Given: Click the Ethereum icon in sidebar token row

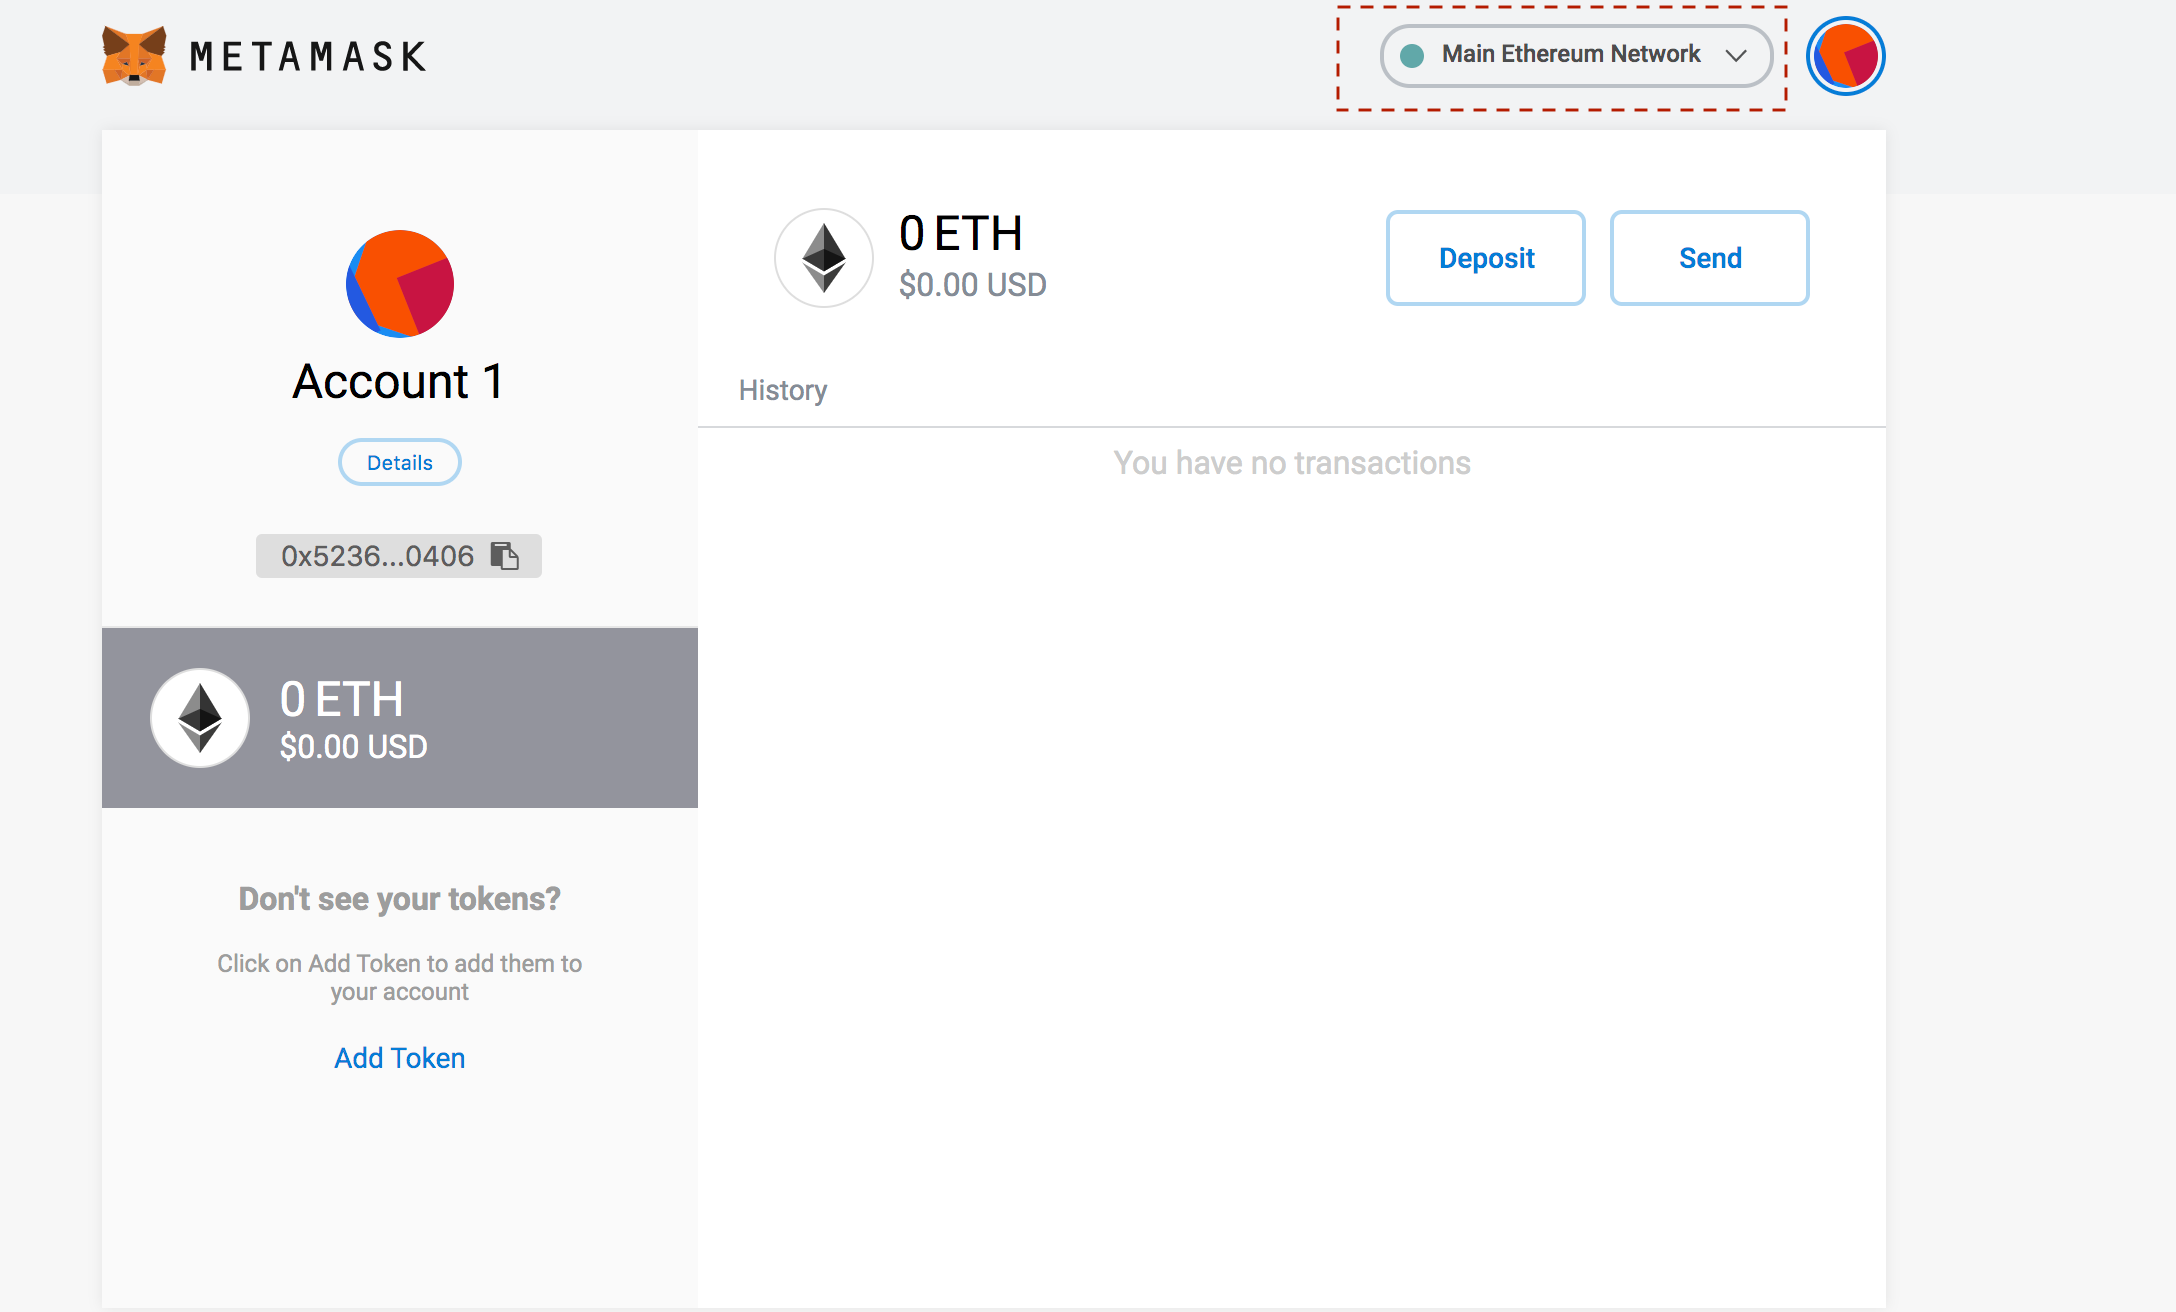Looking at the screenshot, I should tap(200, 718).
